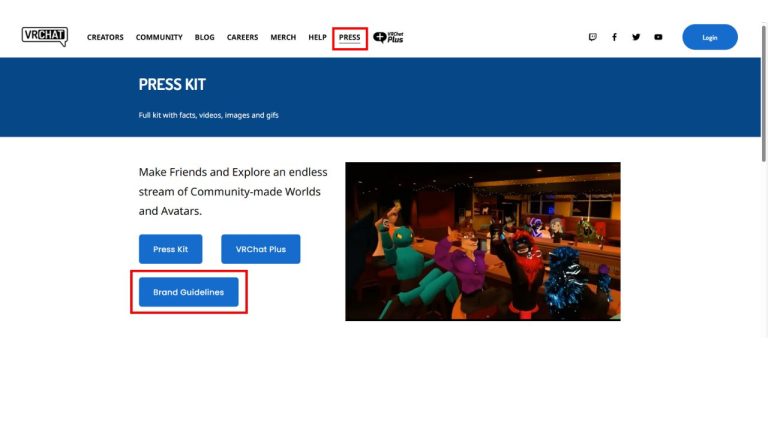Open the VRChat Plus logo link in navbar

(x=388, y=37)
